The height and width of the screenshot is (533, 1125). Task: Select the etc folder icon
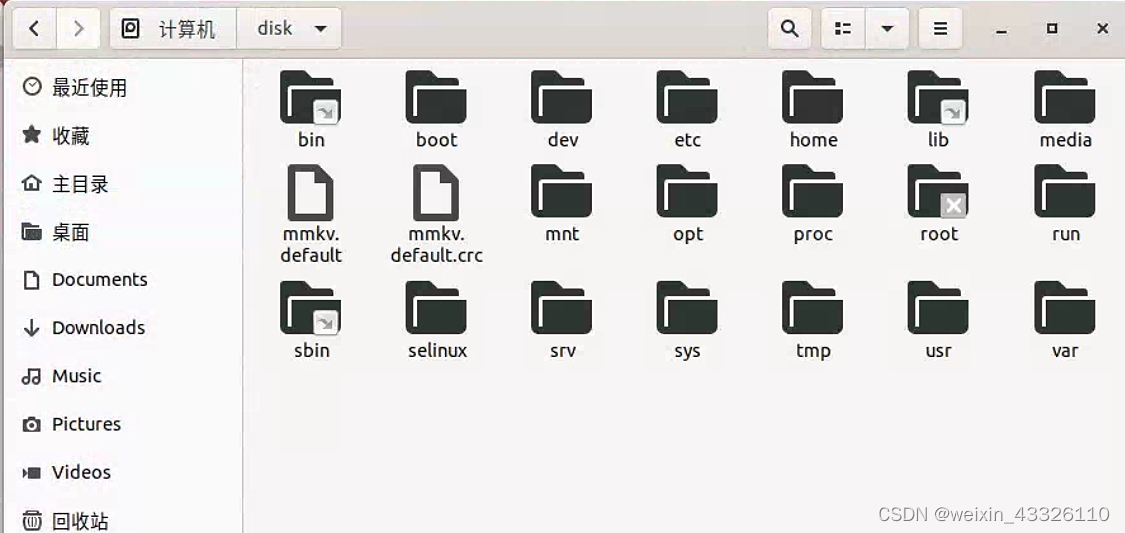[x=687, y=98]
